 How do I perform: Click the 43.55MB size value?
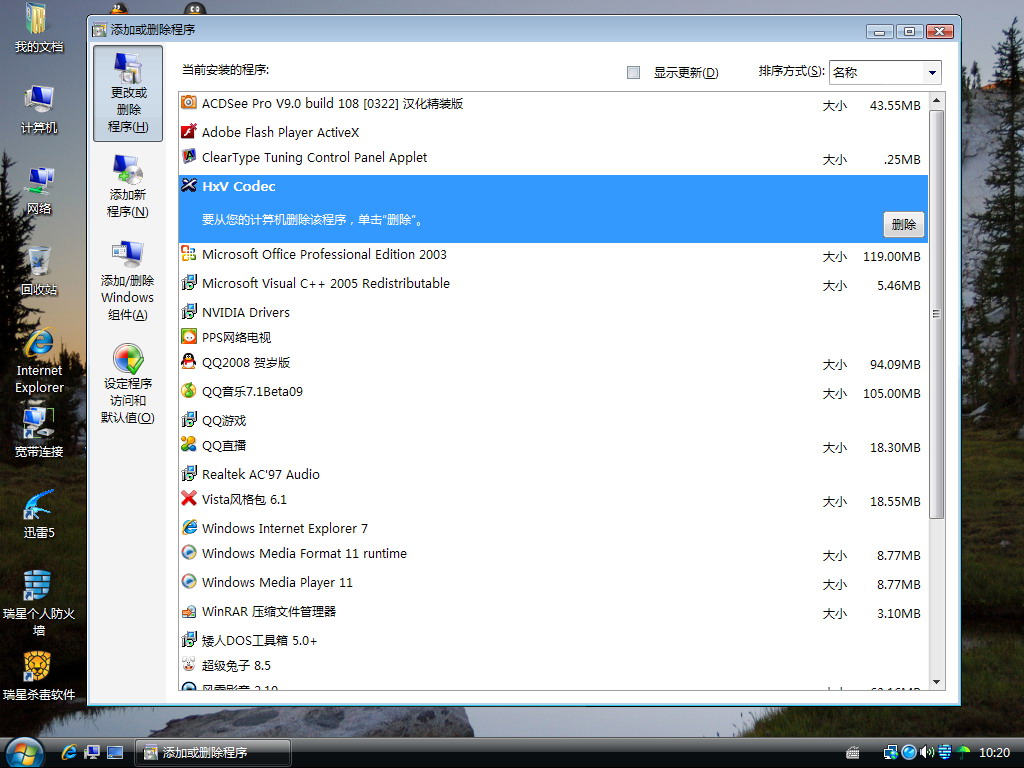click(x=895, y=106)
